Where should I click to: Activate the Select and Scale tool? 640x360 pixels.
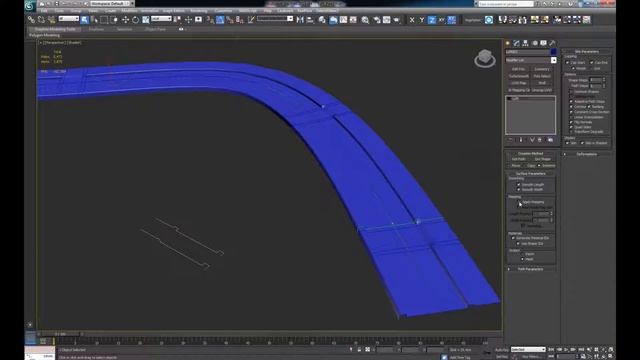(146, 20)
